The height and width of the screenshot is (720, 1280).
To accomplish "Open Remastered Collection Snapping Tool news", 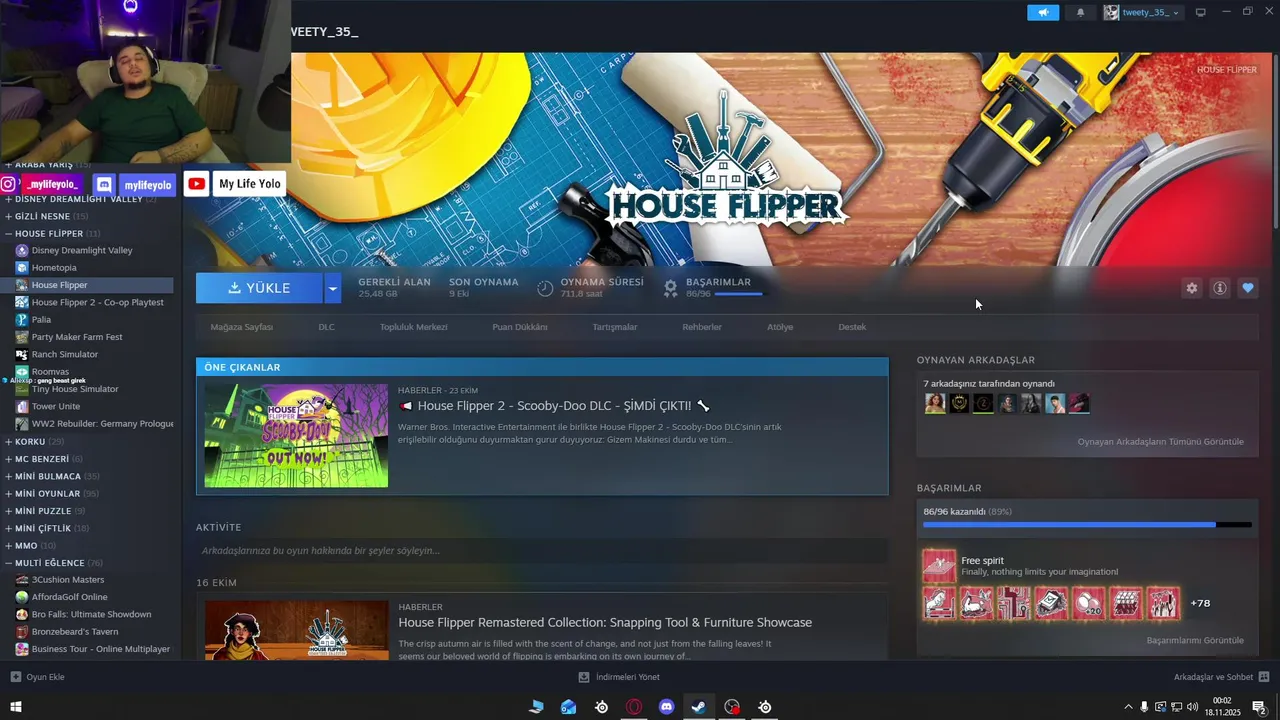I will [x=605, y=622].
